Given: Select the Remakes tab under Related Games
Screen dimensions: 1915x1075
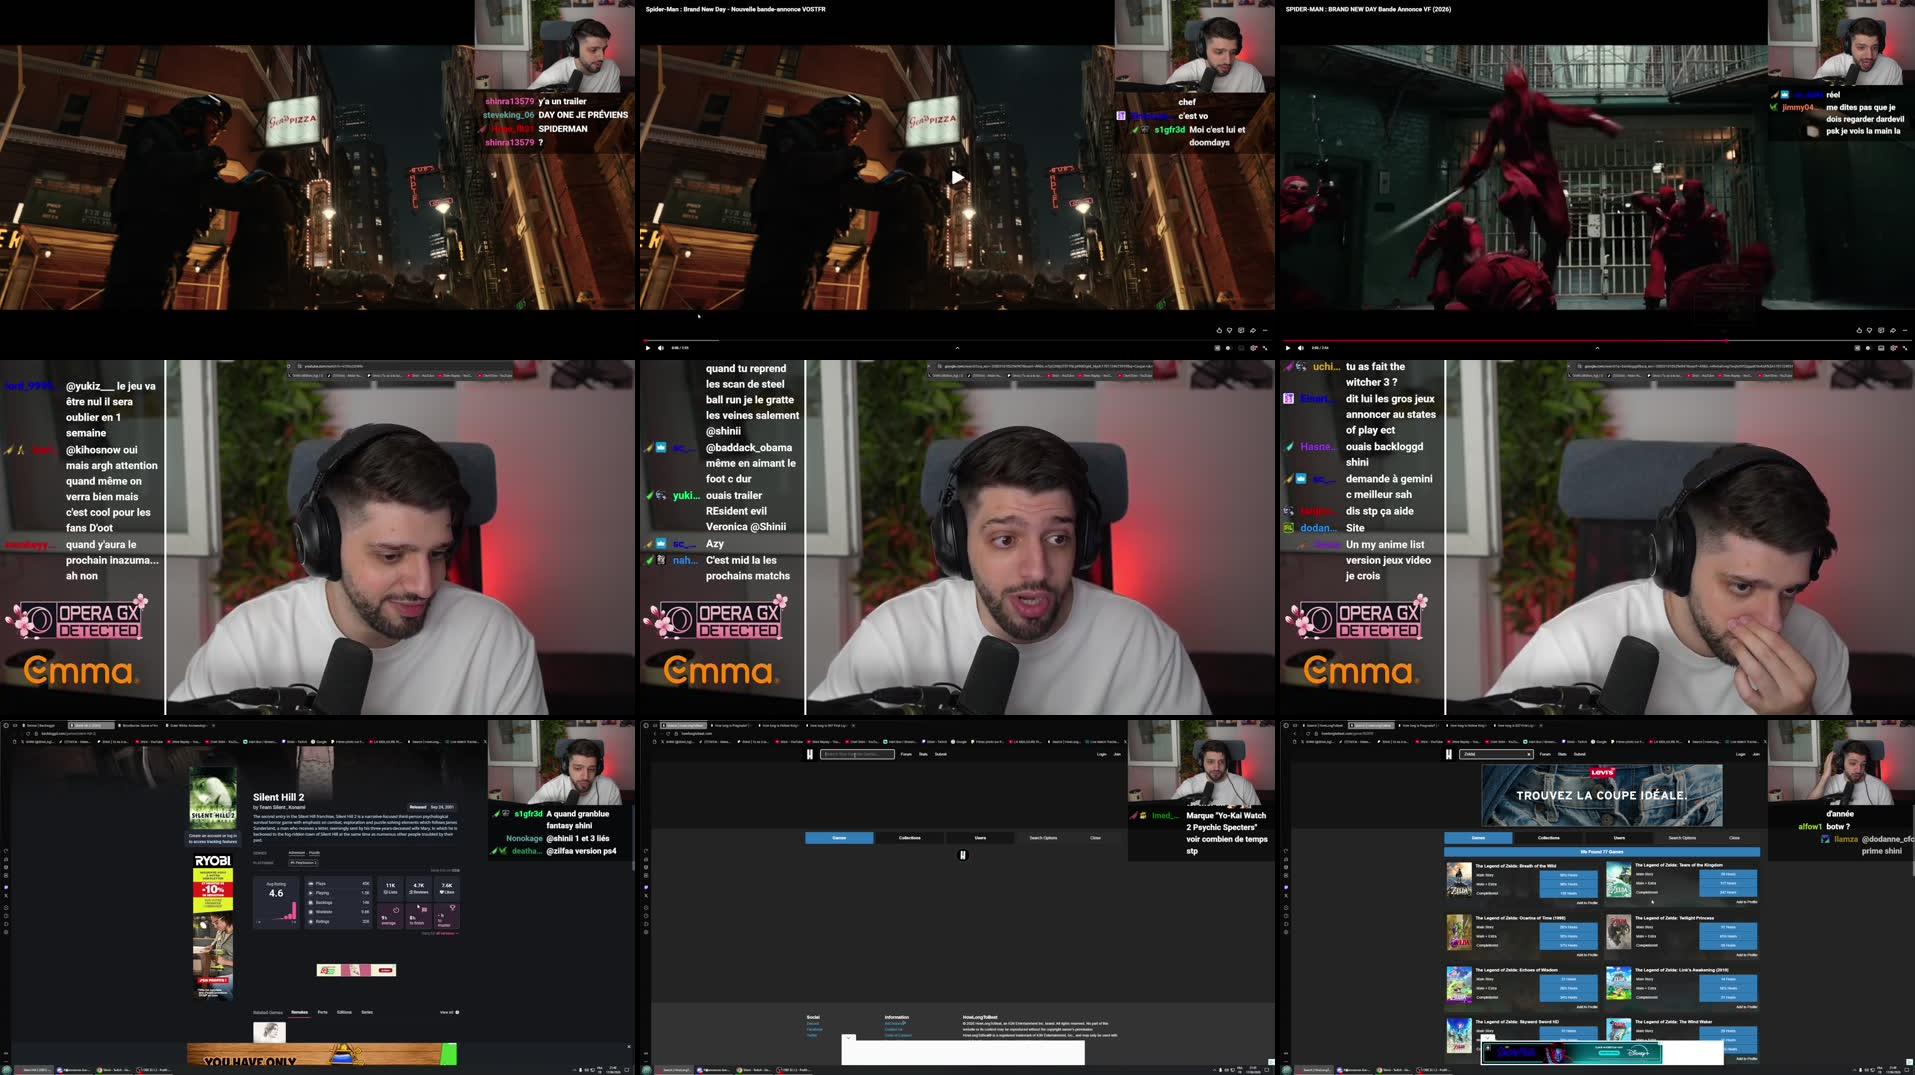Looking at the screenshot, I should pyautogui.click(x=299, y=1012).
